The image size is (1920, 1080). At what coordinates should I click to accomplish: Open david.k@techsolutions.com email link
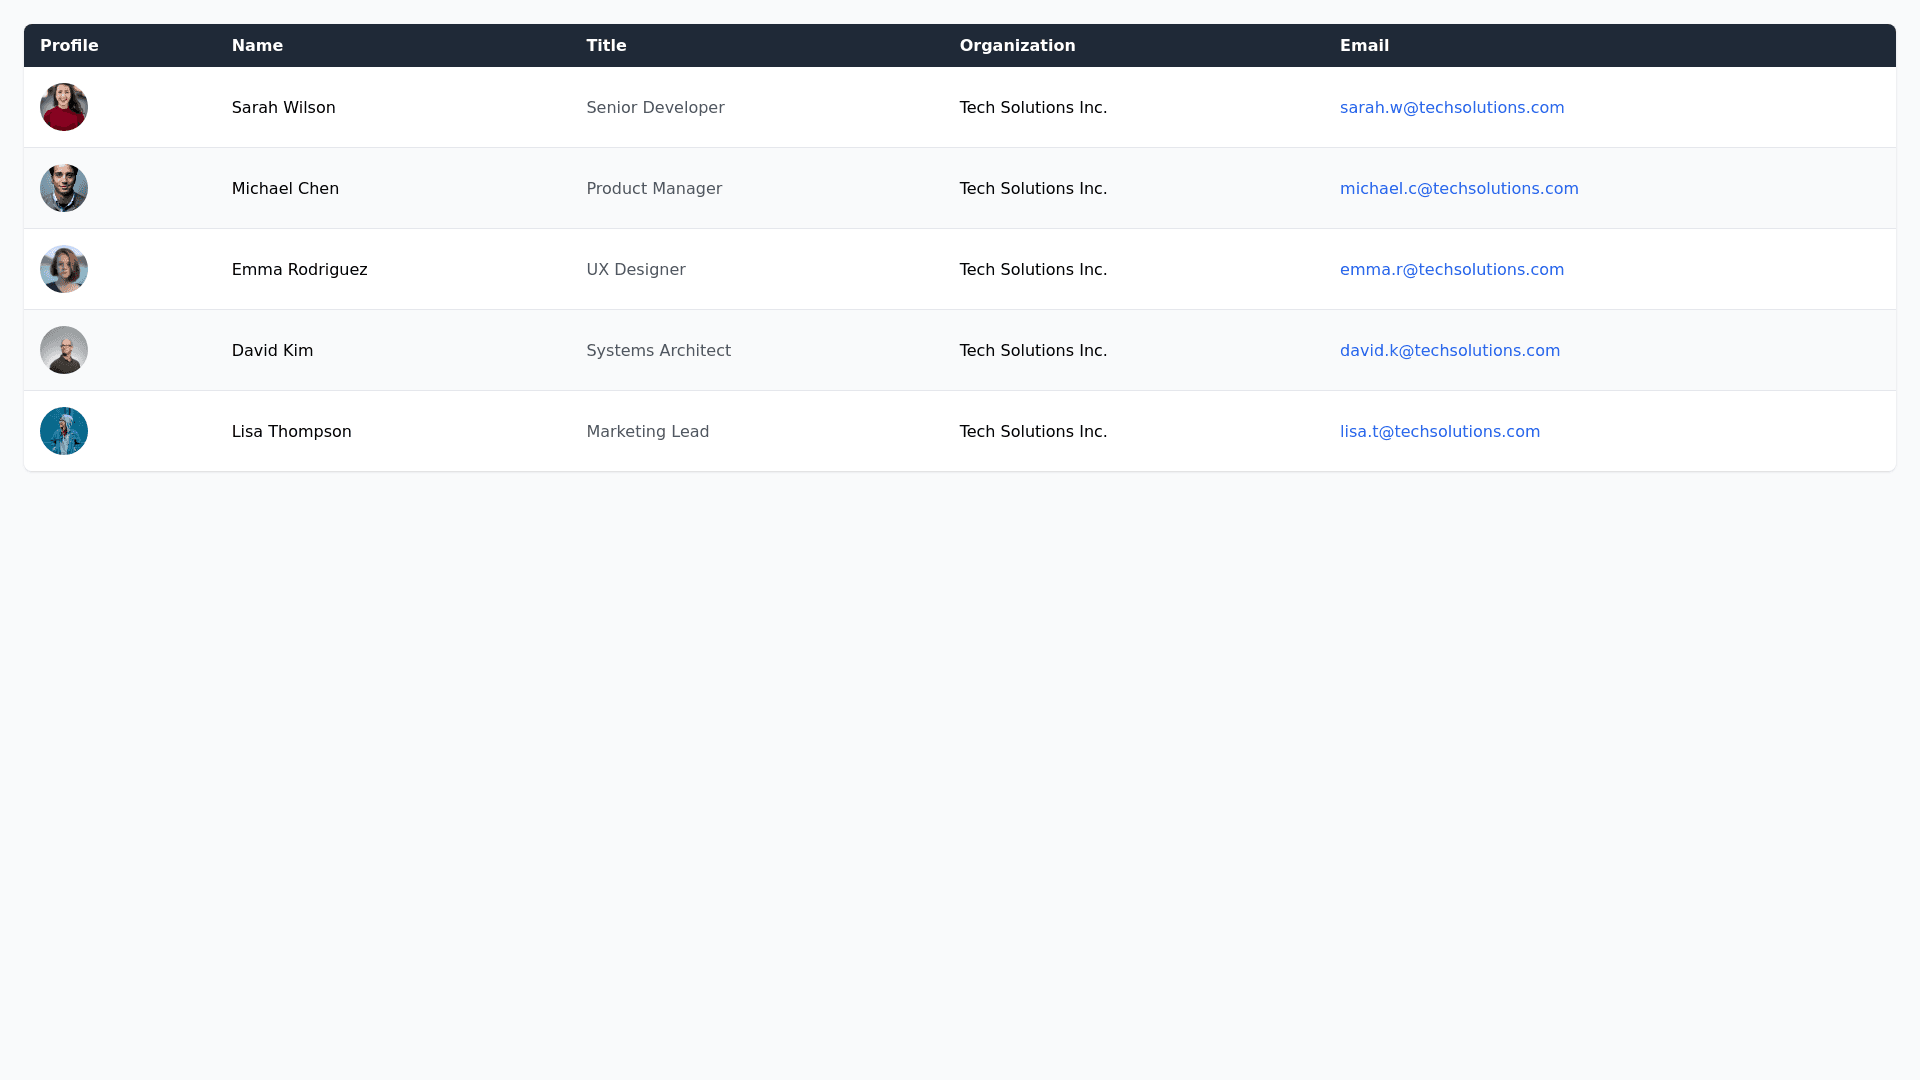[1450, 350]
